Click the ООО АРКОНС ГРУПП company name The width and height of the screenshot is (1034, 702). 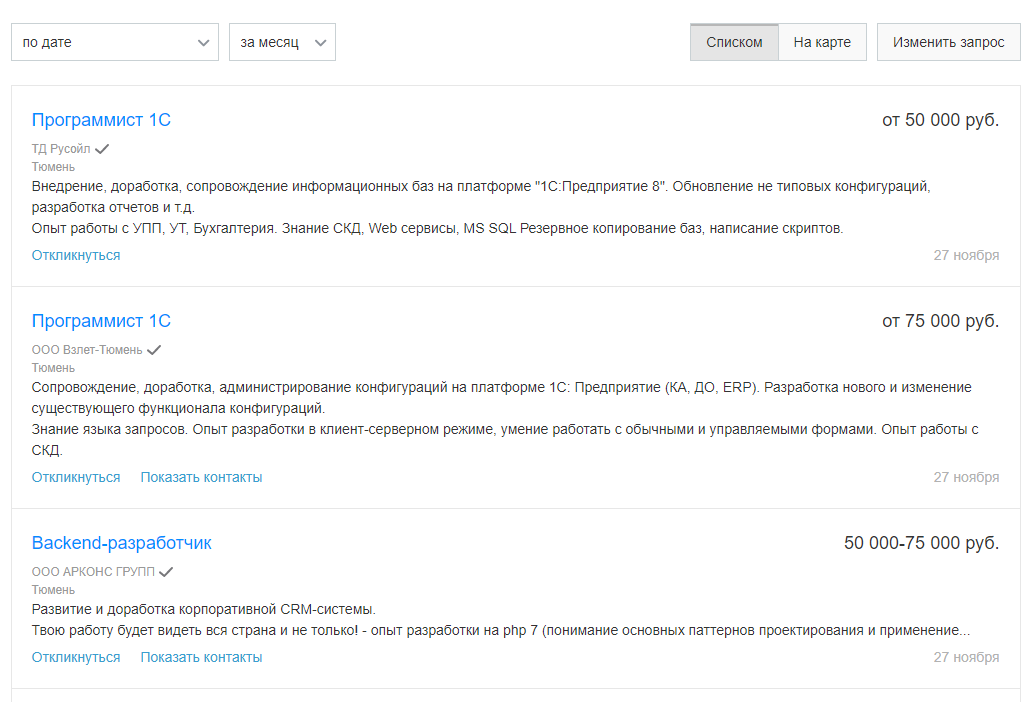tap(93, 572)
